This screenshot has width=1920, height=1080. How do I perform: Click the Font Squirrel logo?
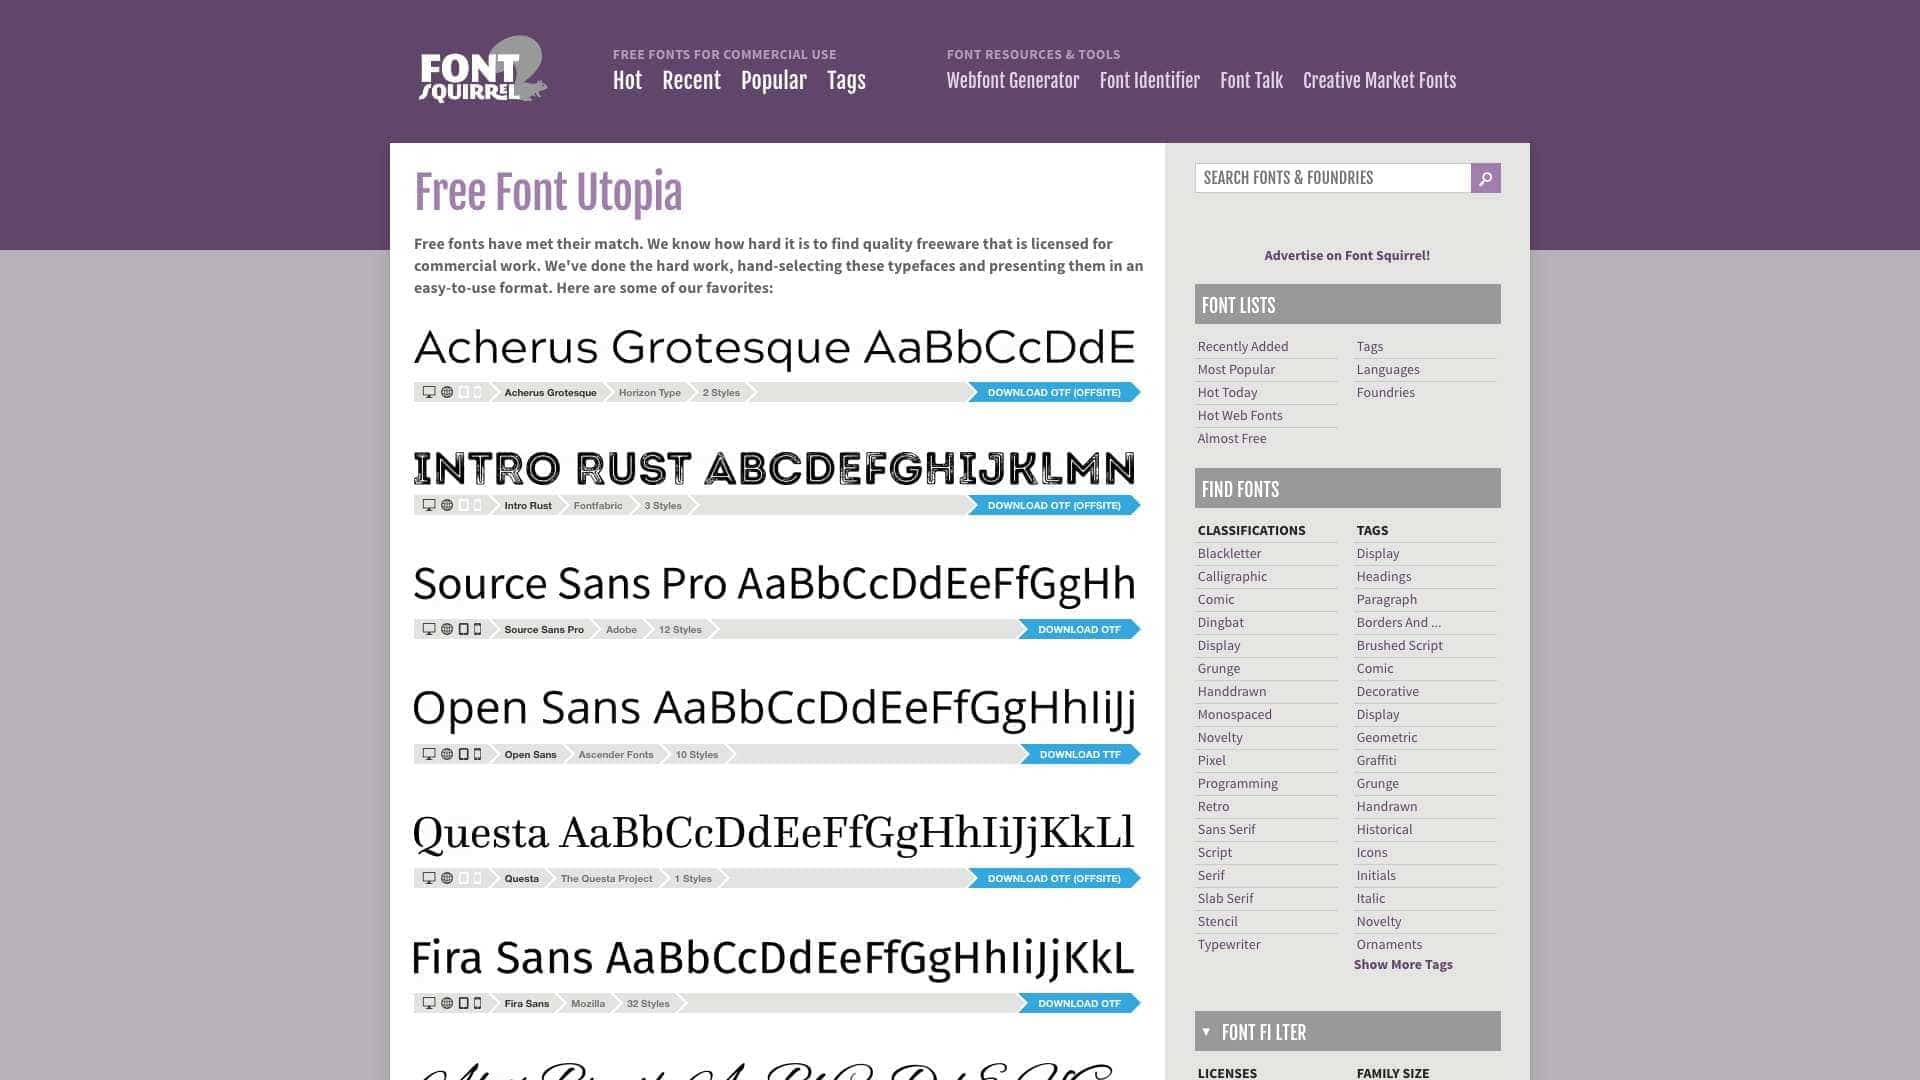click(483, 70)
